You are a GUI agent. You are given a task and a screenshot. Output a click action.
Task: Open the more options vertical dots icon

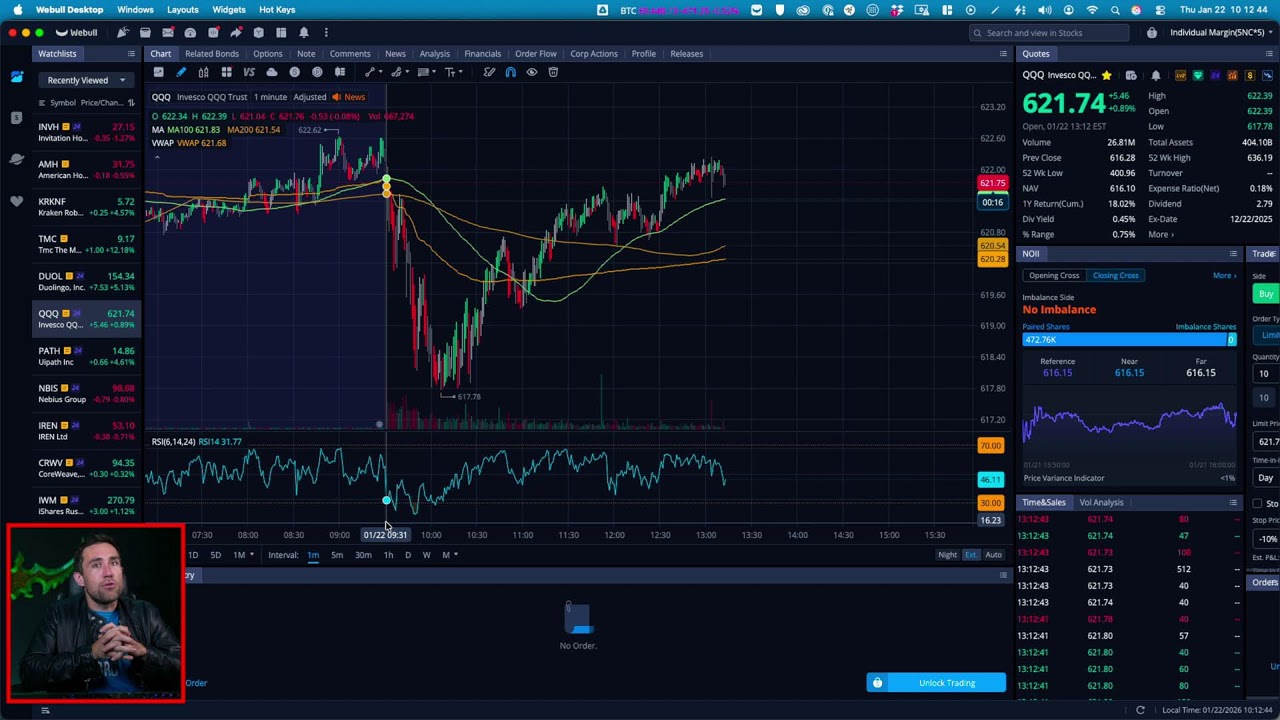(326, 32)
